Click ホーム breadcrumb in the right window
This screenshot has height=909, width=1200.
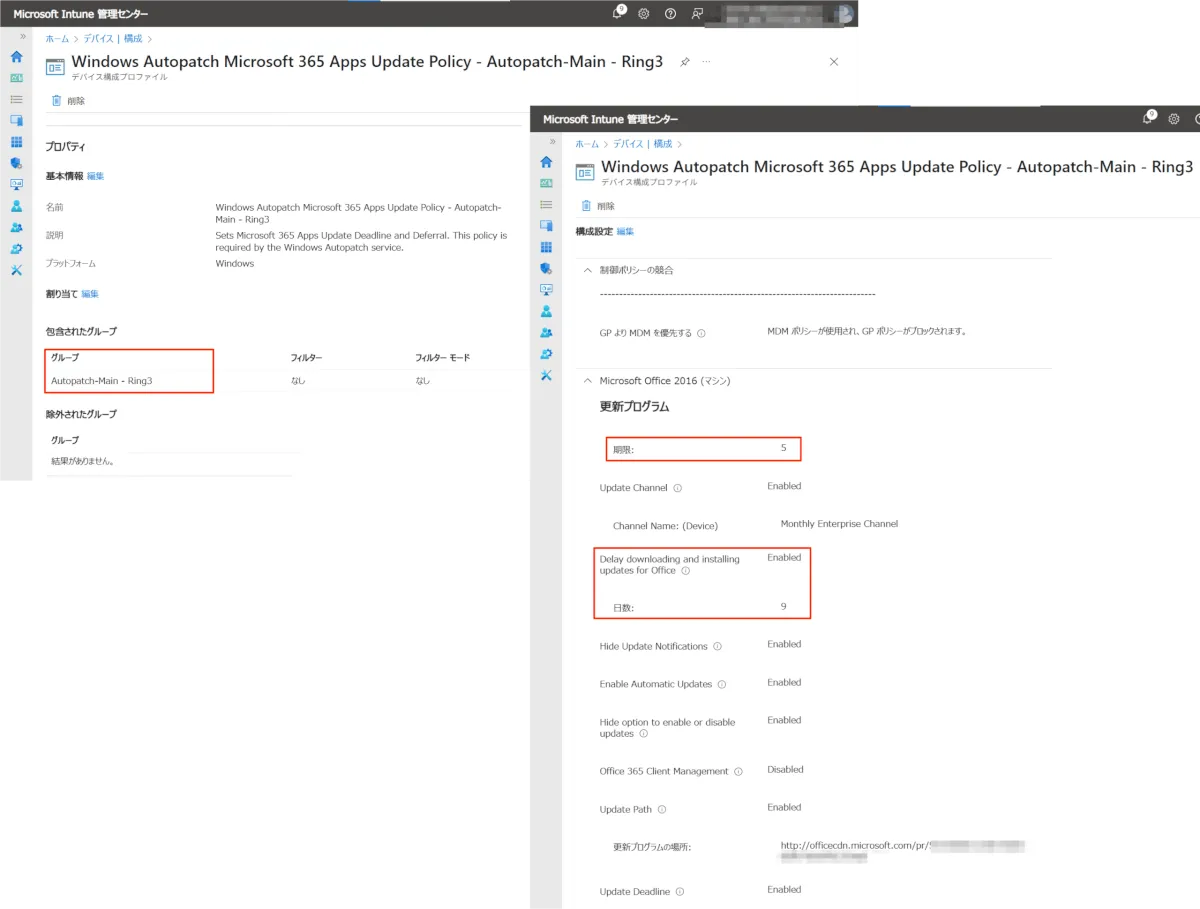pyautogui.click(x=587, y=144)
